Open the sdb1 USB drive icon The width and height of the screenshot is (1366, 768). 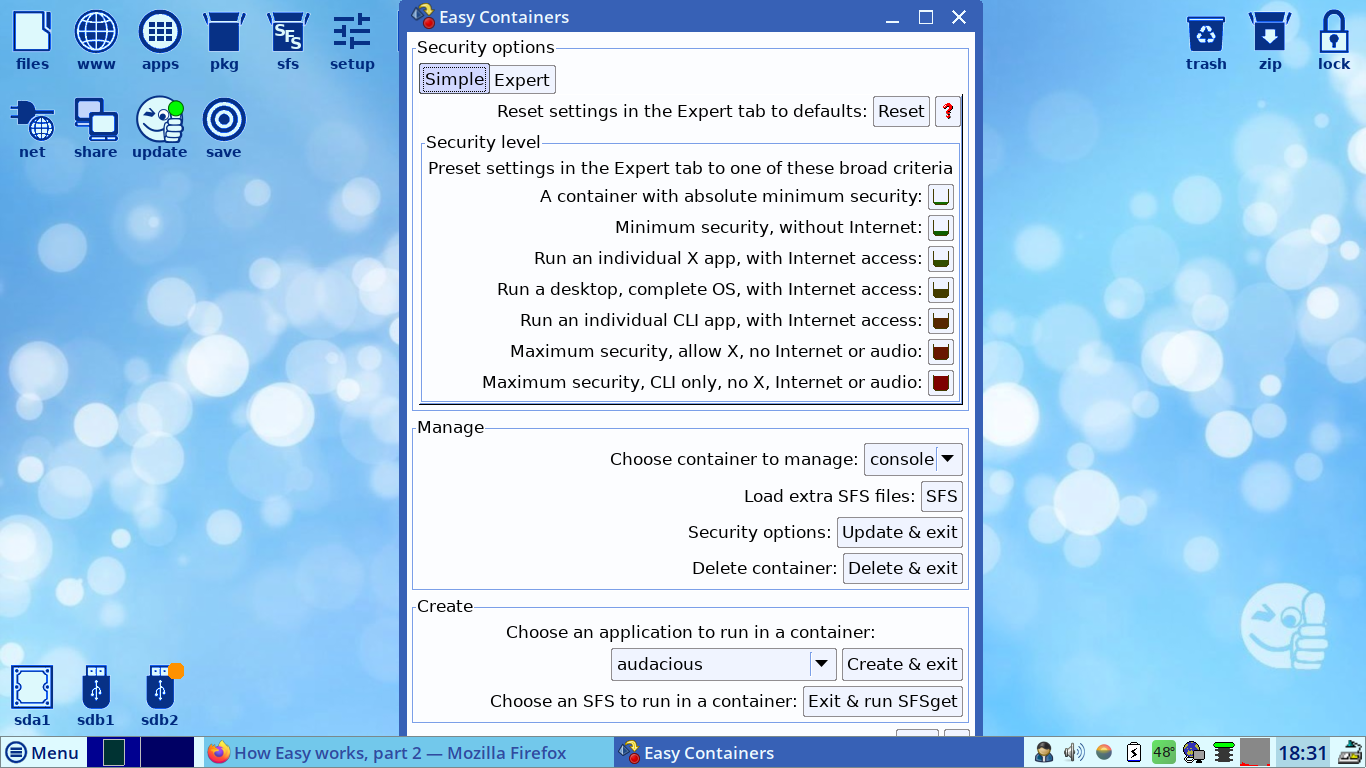point(96,696)
